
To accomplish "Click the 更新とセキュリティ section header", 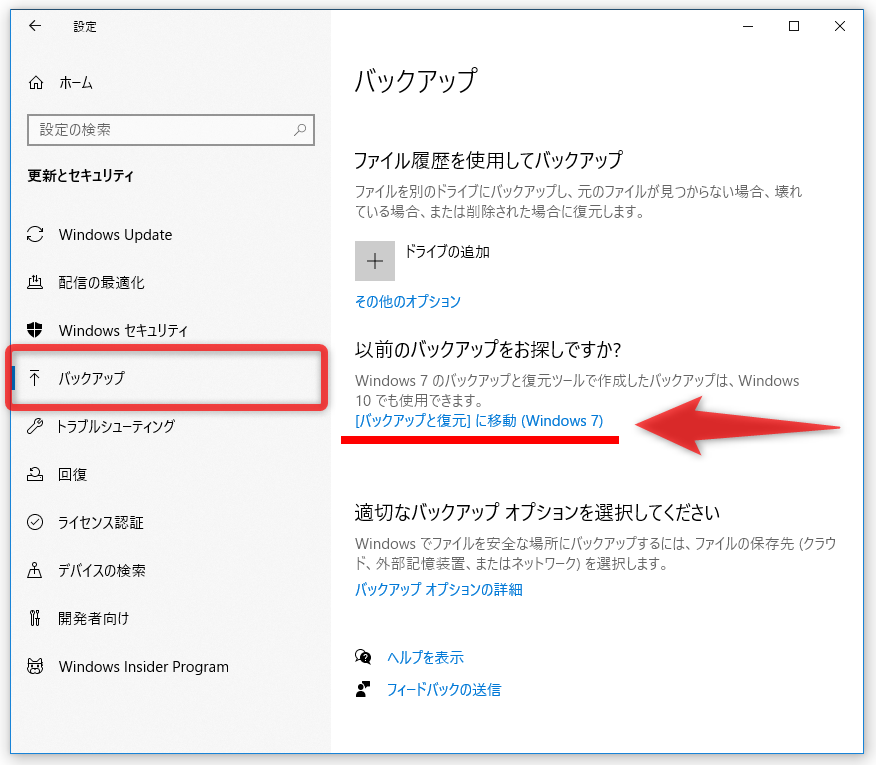I will click(x=80, y=175).
